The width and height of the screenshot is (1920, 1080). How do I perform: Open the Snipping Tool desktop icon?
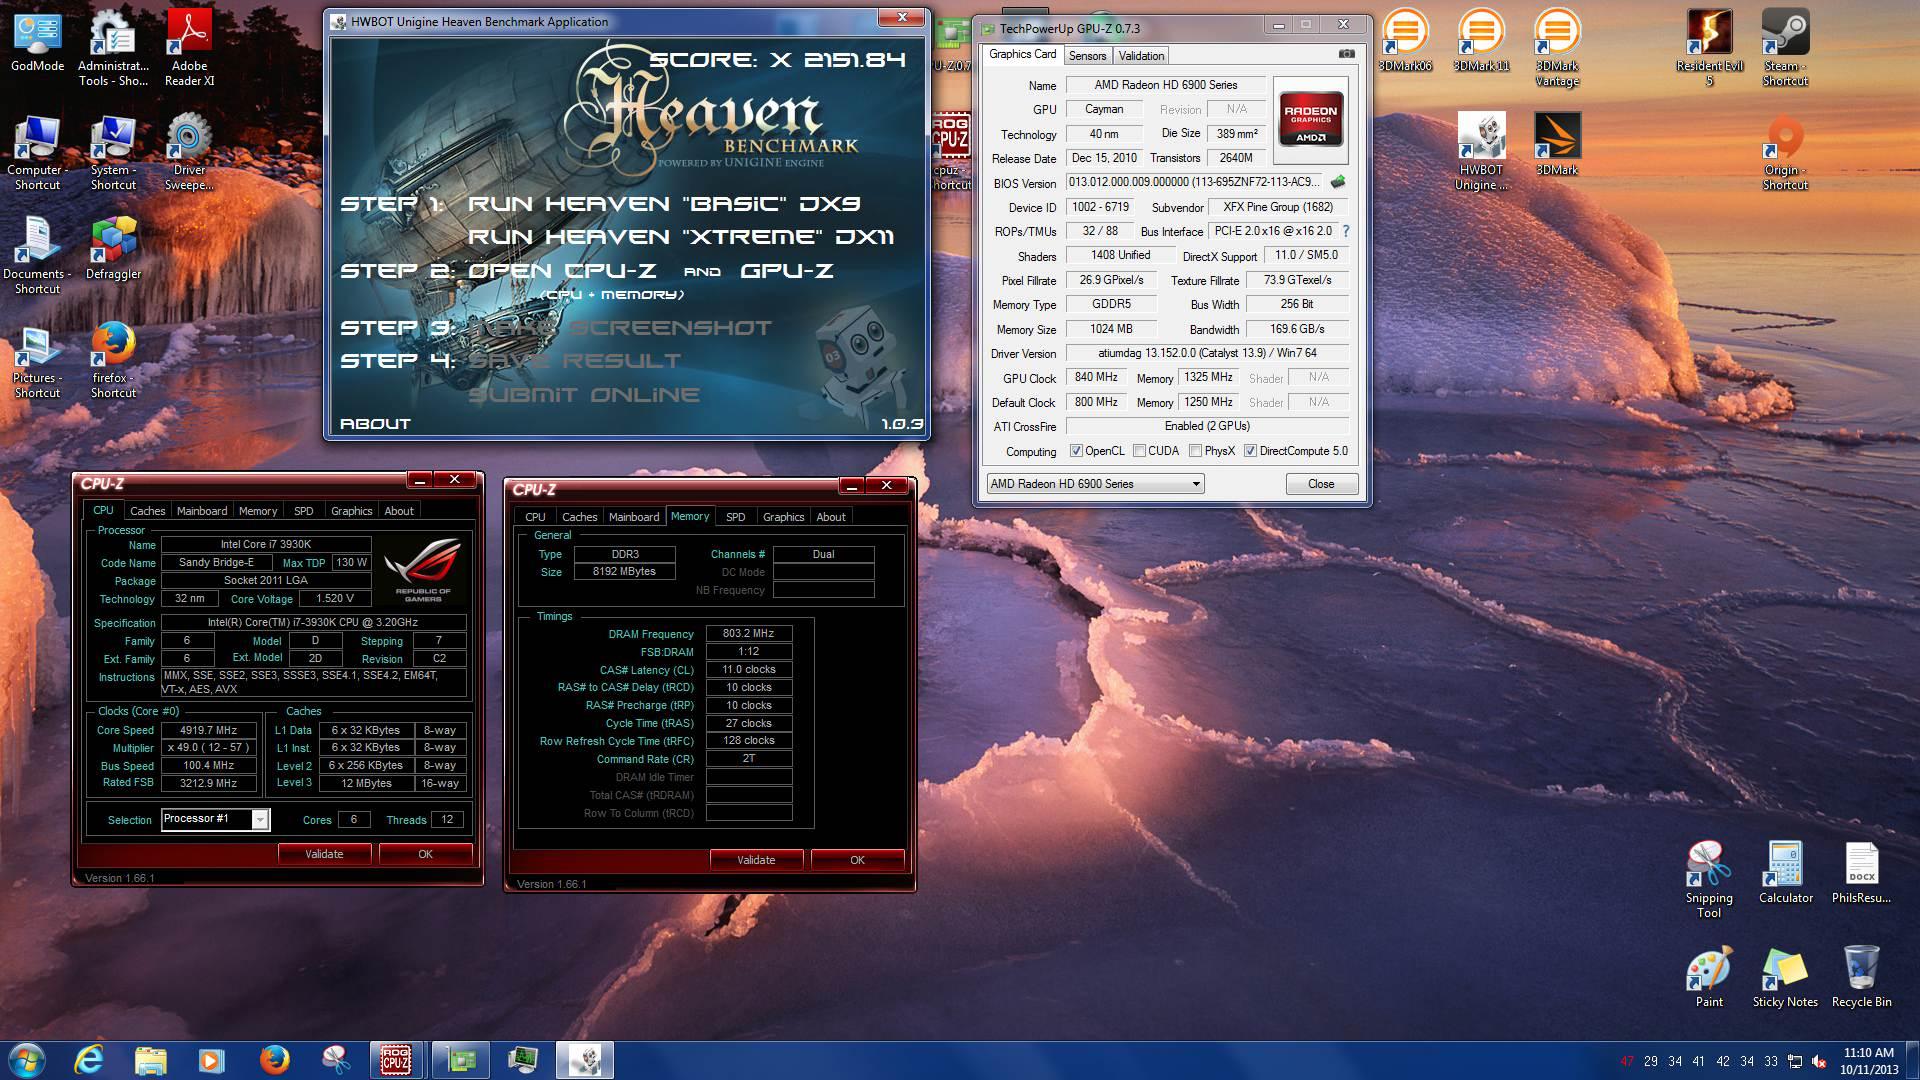1709,880
